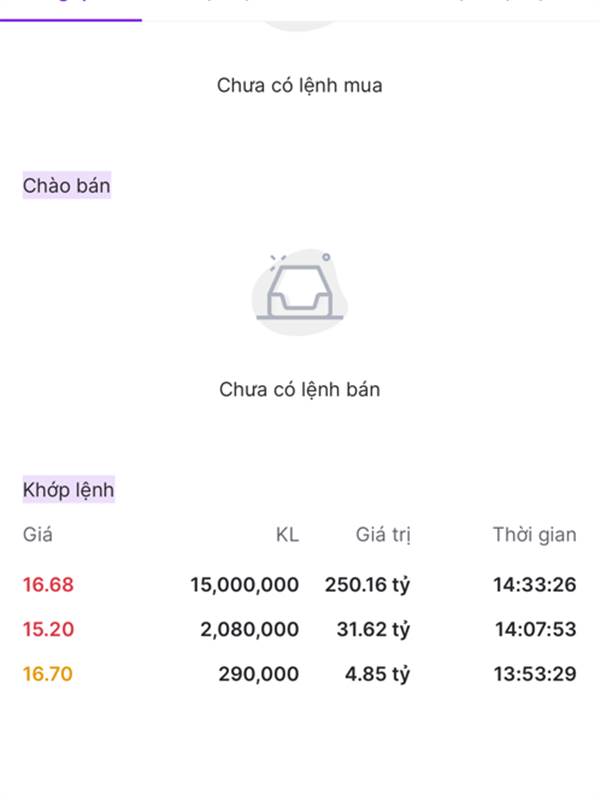This screenshot has width=600, height=800.
Task: Select the red 15.20 matched price
Action: pyautogui.click(x=48, y=630)
